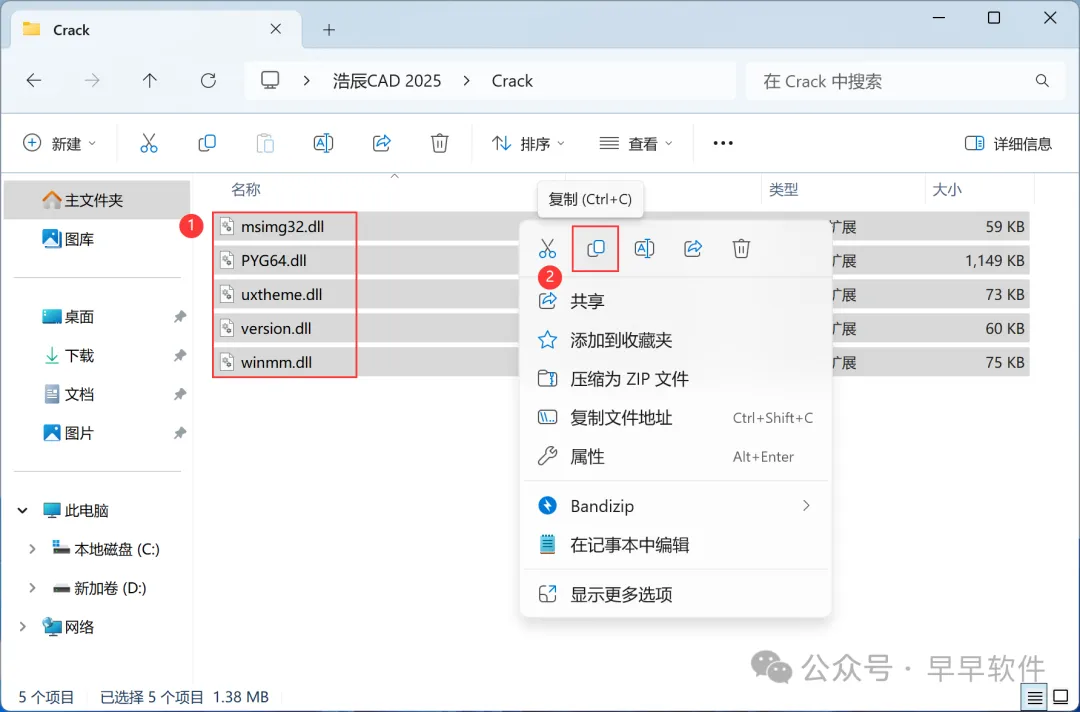
Task: Select 复制文件地址 menu entry
Action: 676,418
